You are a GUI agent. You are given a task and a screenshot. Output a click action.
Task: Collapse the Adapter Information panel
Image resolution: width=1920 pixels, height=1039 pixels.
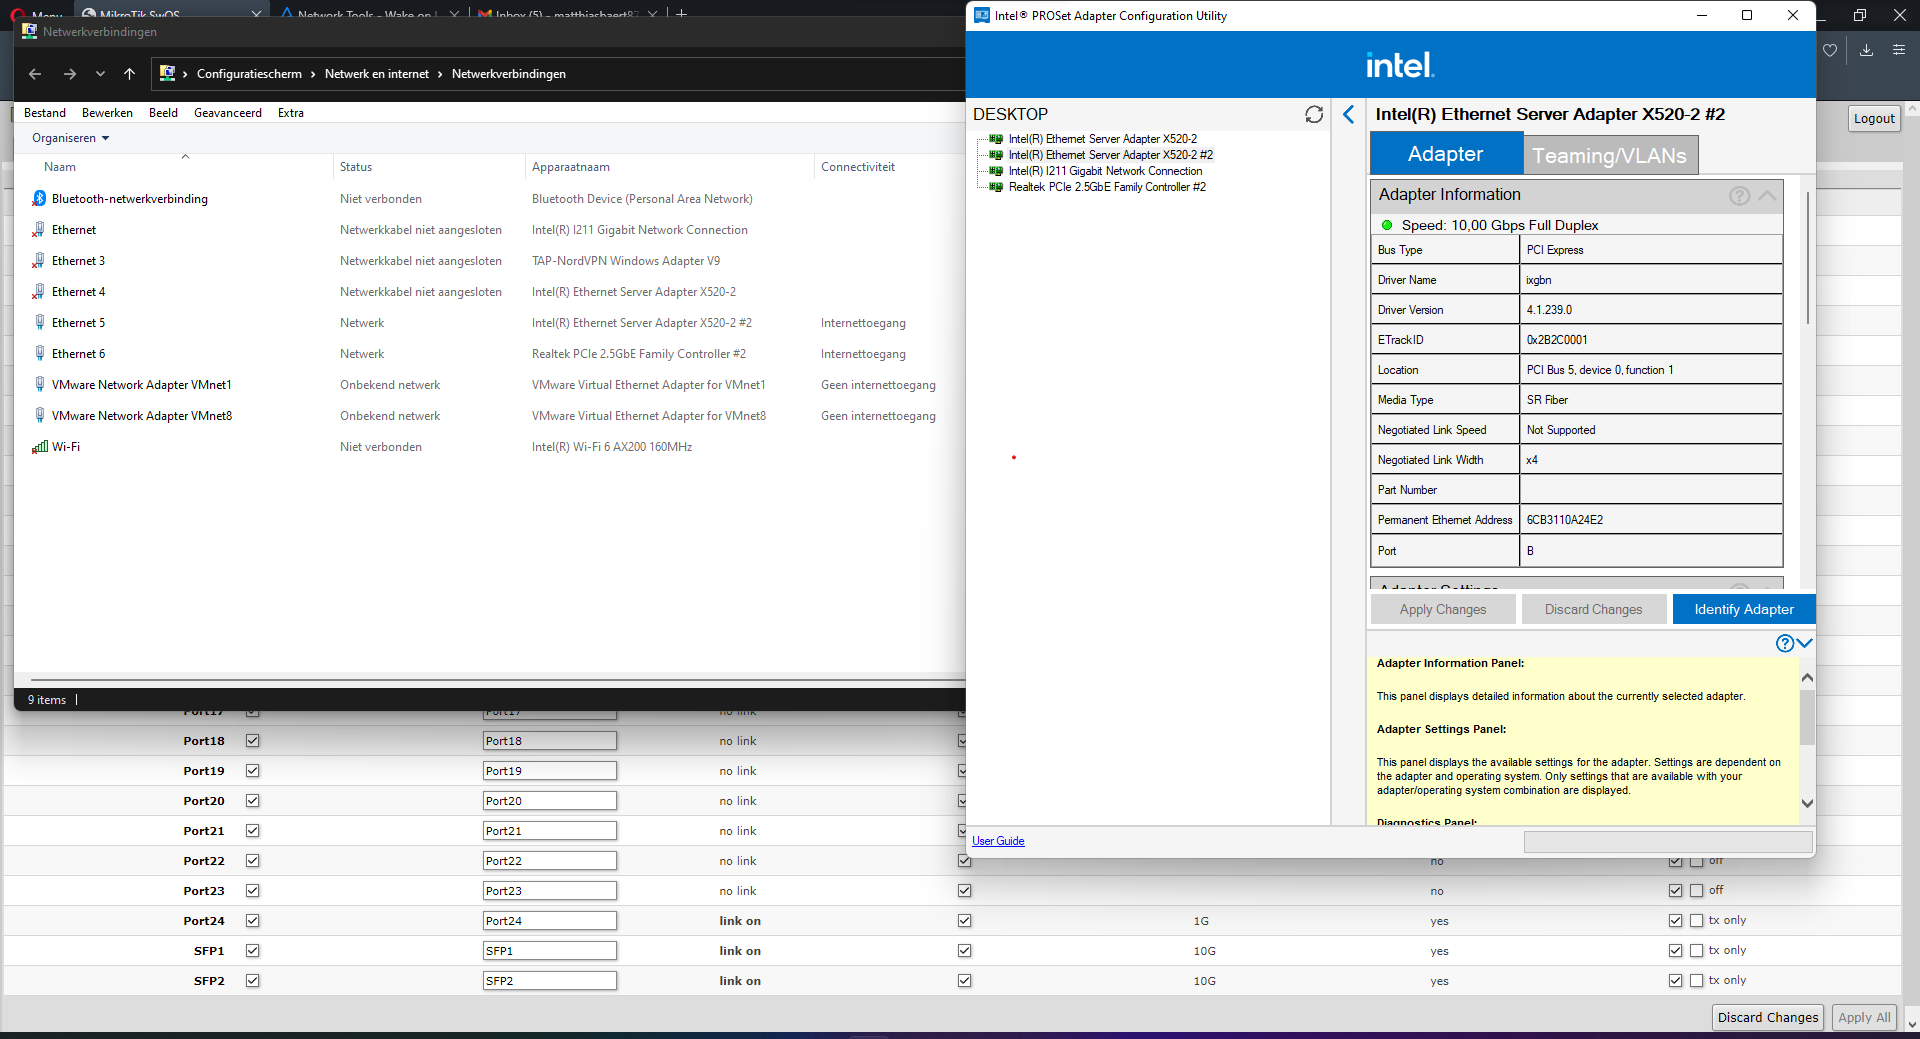click(x=1767, y=195)
